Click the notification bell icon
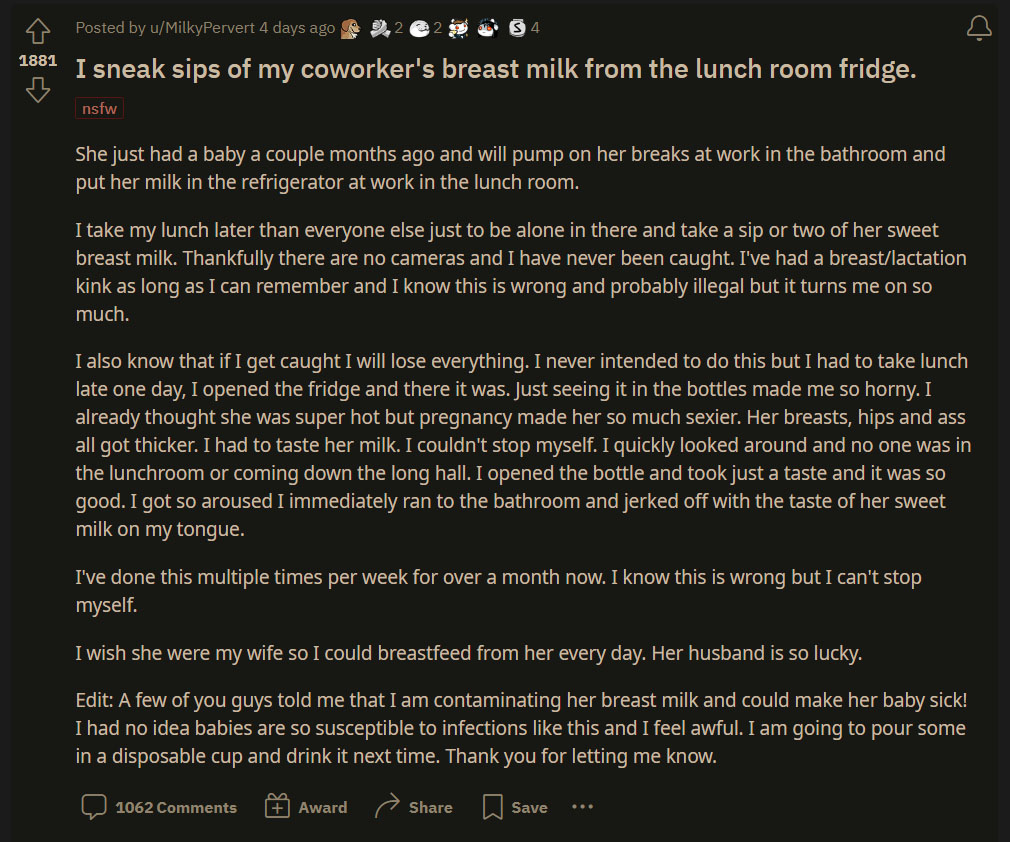The width and height of the screenshot is (1010, 842). (979, 28)
